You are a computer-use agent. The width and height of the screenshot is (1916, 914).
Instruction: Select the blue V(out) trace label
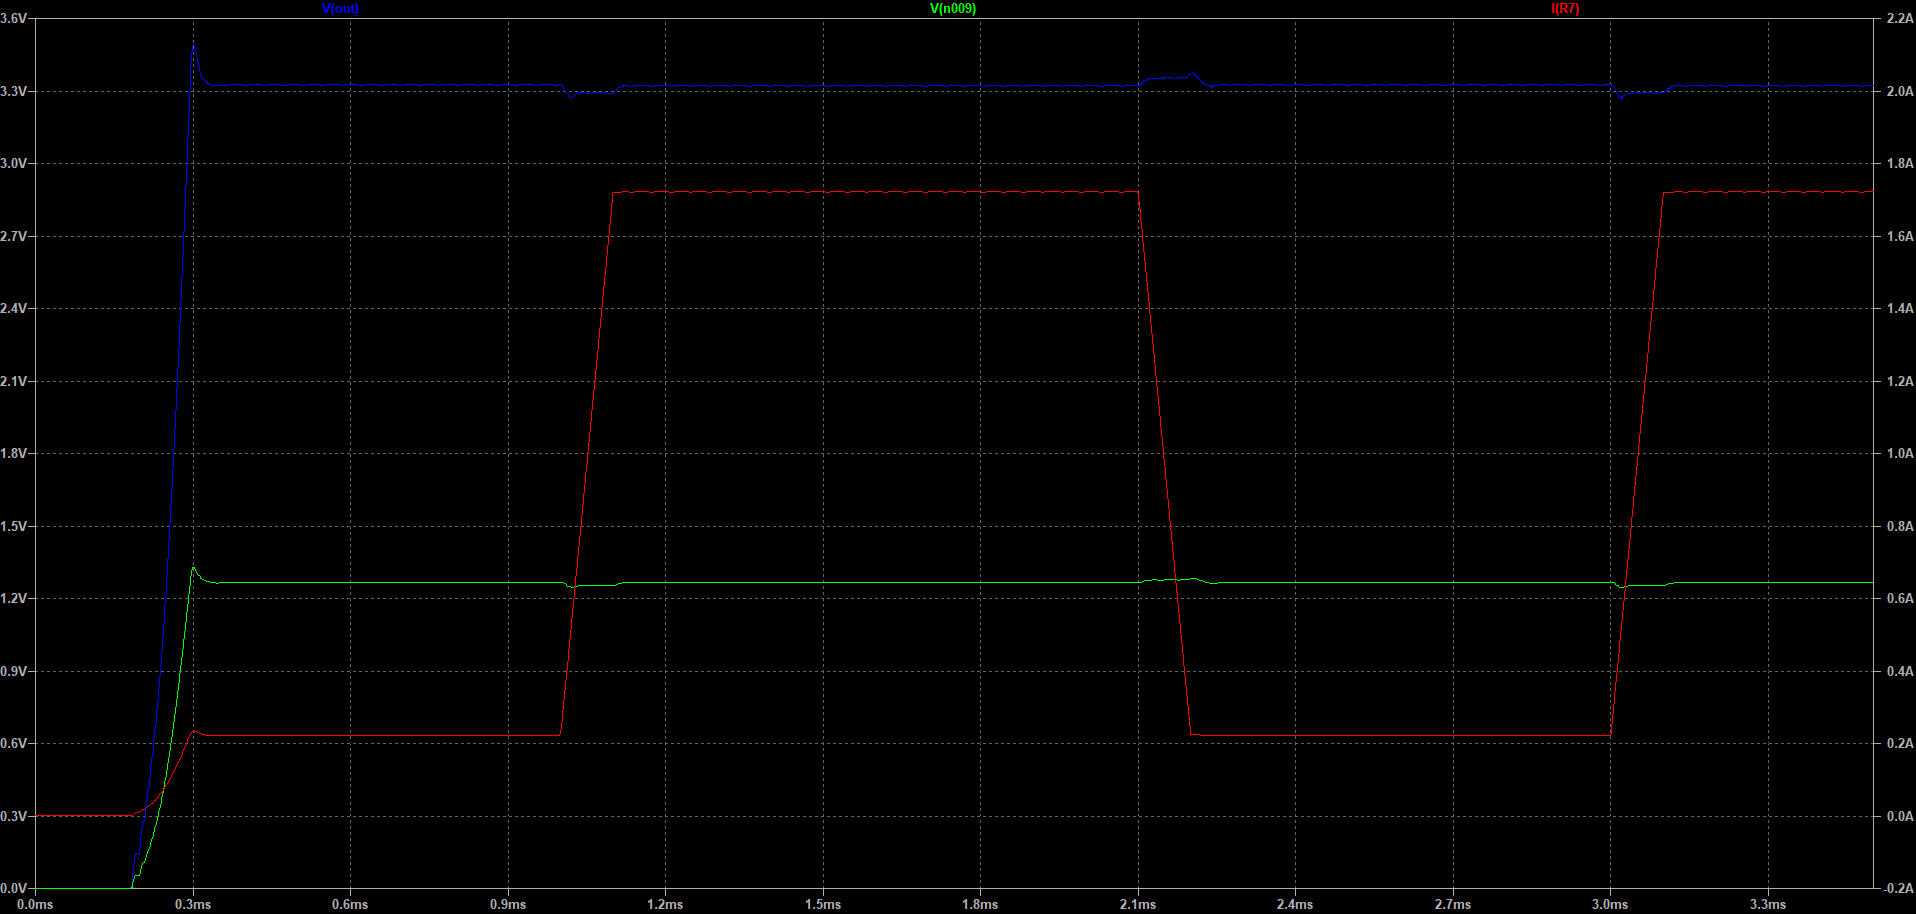(x=340, y=9)
